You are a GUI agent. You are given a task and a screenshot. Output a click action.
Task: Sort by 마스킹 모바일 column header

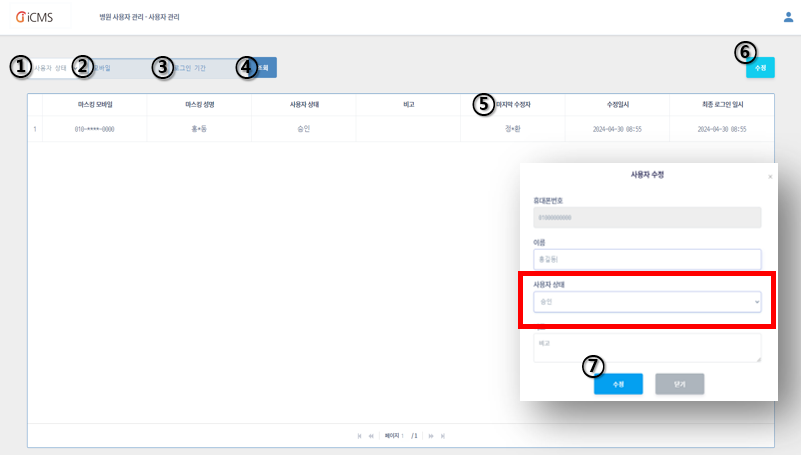point(95,104)
